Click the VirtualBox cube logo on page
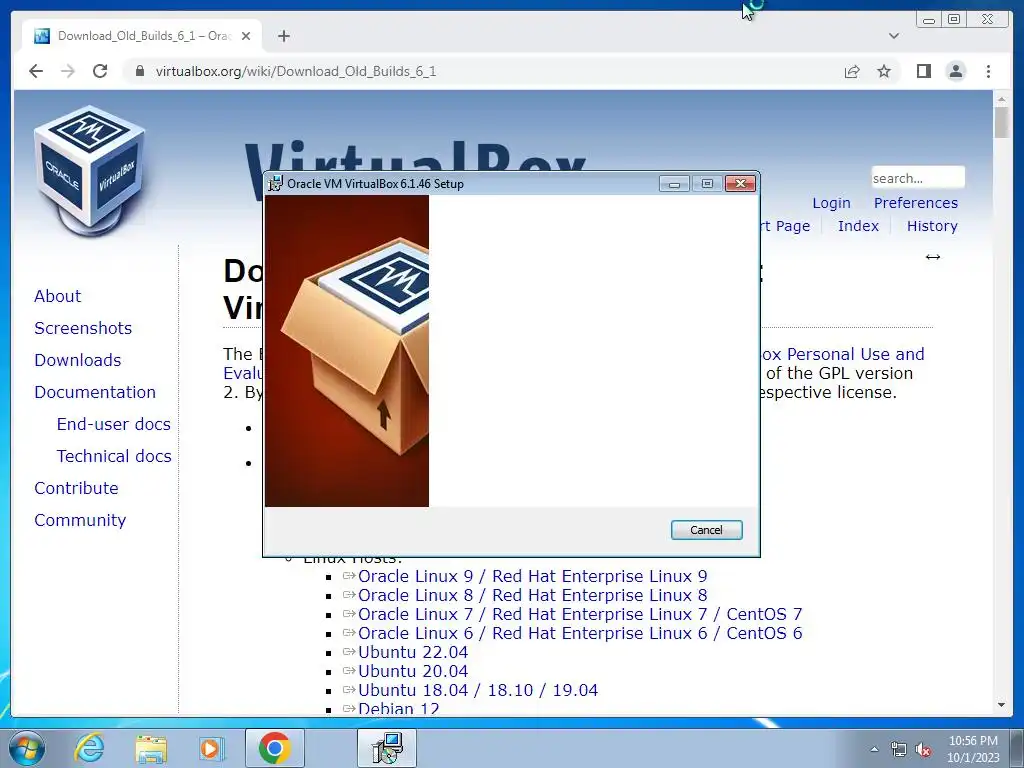This screenshot has width=1024, height=768. click(90, 170)
